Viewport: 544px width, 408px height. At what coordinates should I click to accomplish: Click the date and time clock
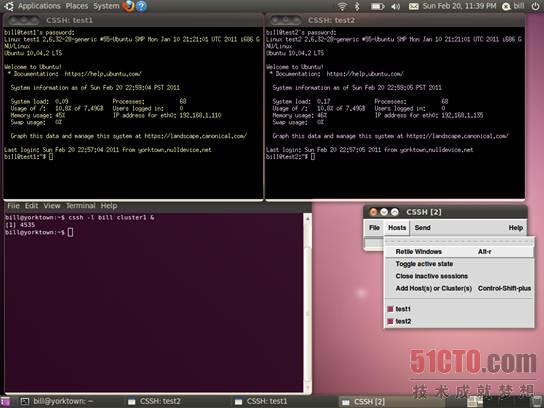459,6
